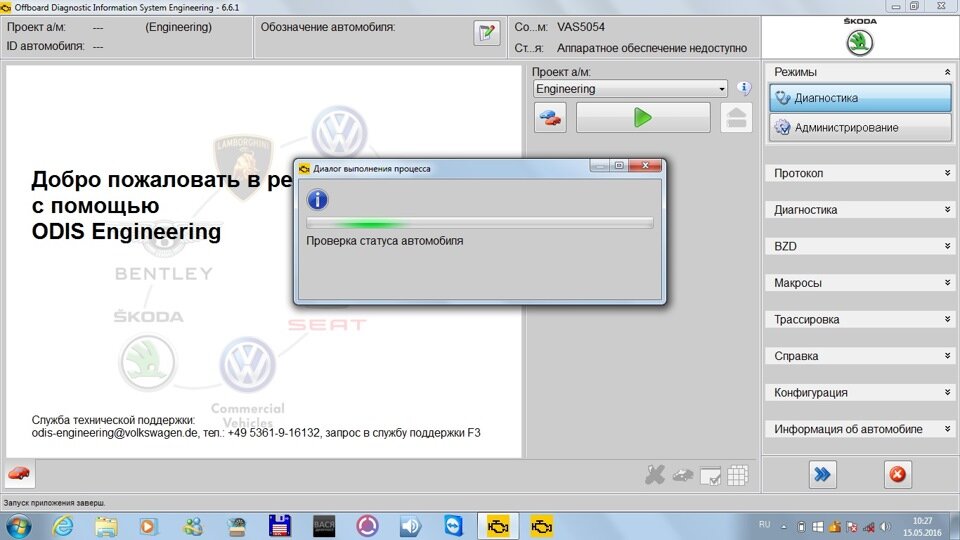Click the greyed crossed tools icon
Screen dimensions: 960x540
tap(655, 474)
